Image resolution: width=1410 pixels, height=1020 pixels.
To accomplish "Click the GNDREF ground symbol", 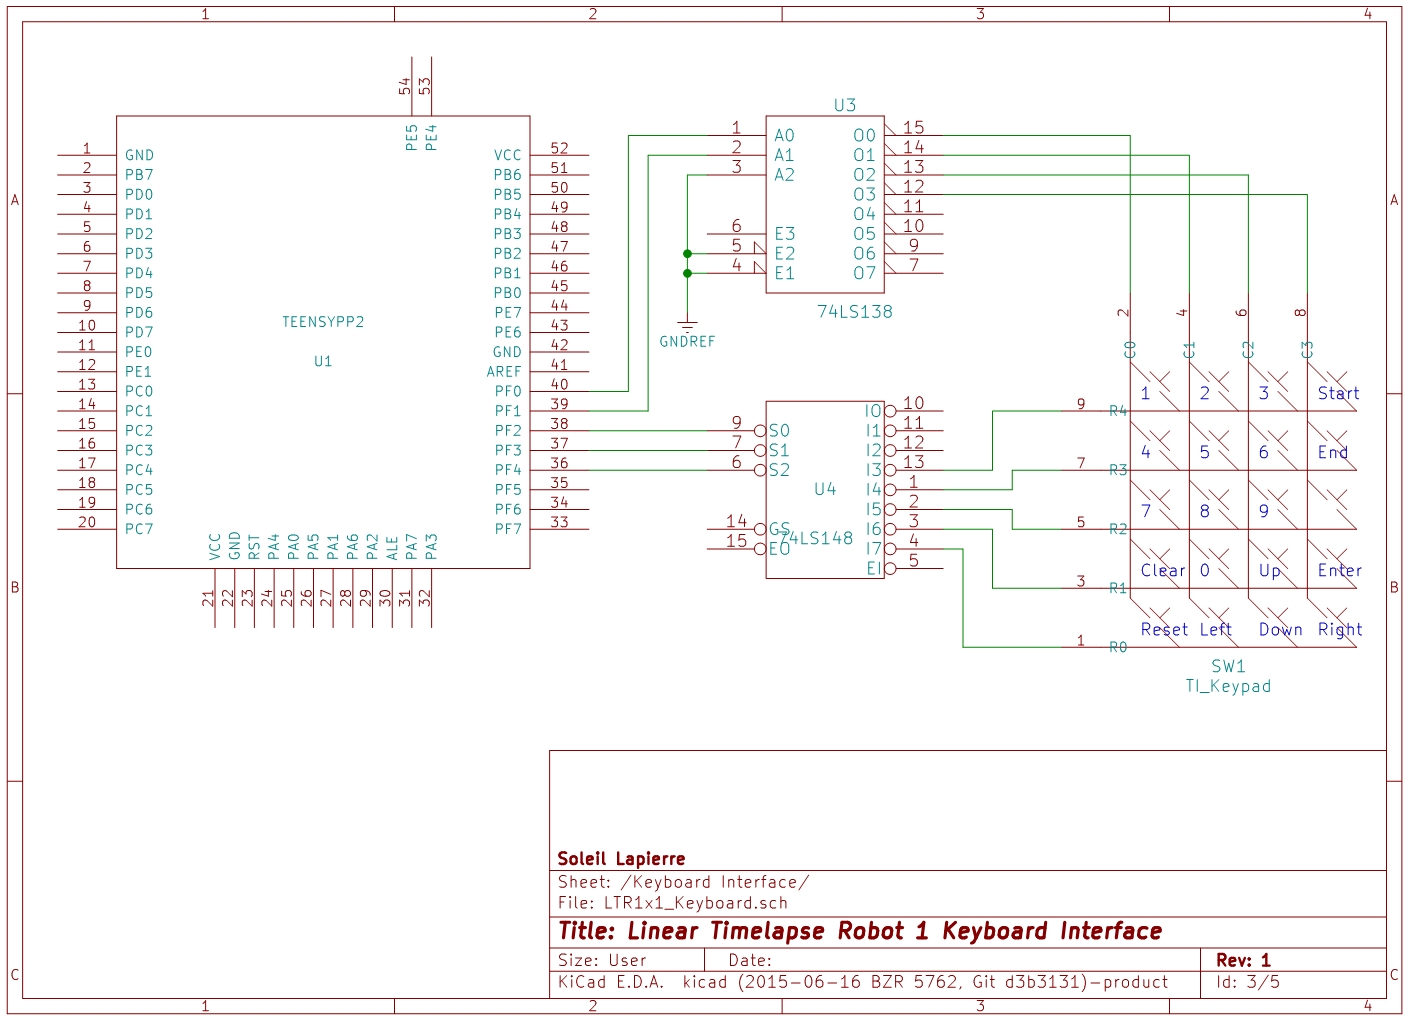I will pos(687,327).
